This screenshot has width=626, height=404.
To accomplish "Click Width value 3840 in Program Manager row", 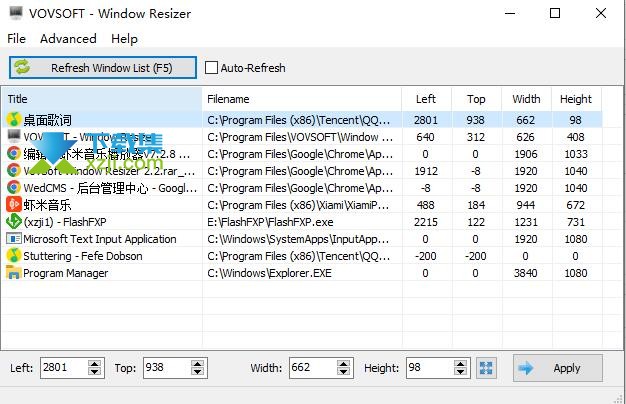I will (525, 273).
